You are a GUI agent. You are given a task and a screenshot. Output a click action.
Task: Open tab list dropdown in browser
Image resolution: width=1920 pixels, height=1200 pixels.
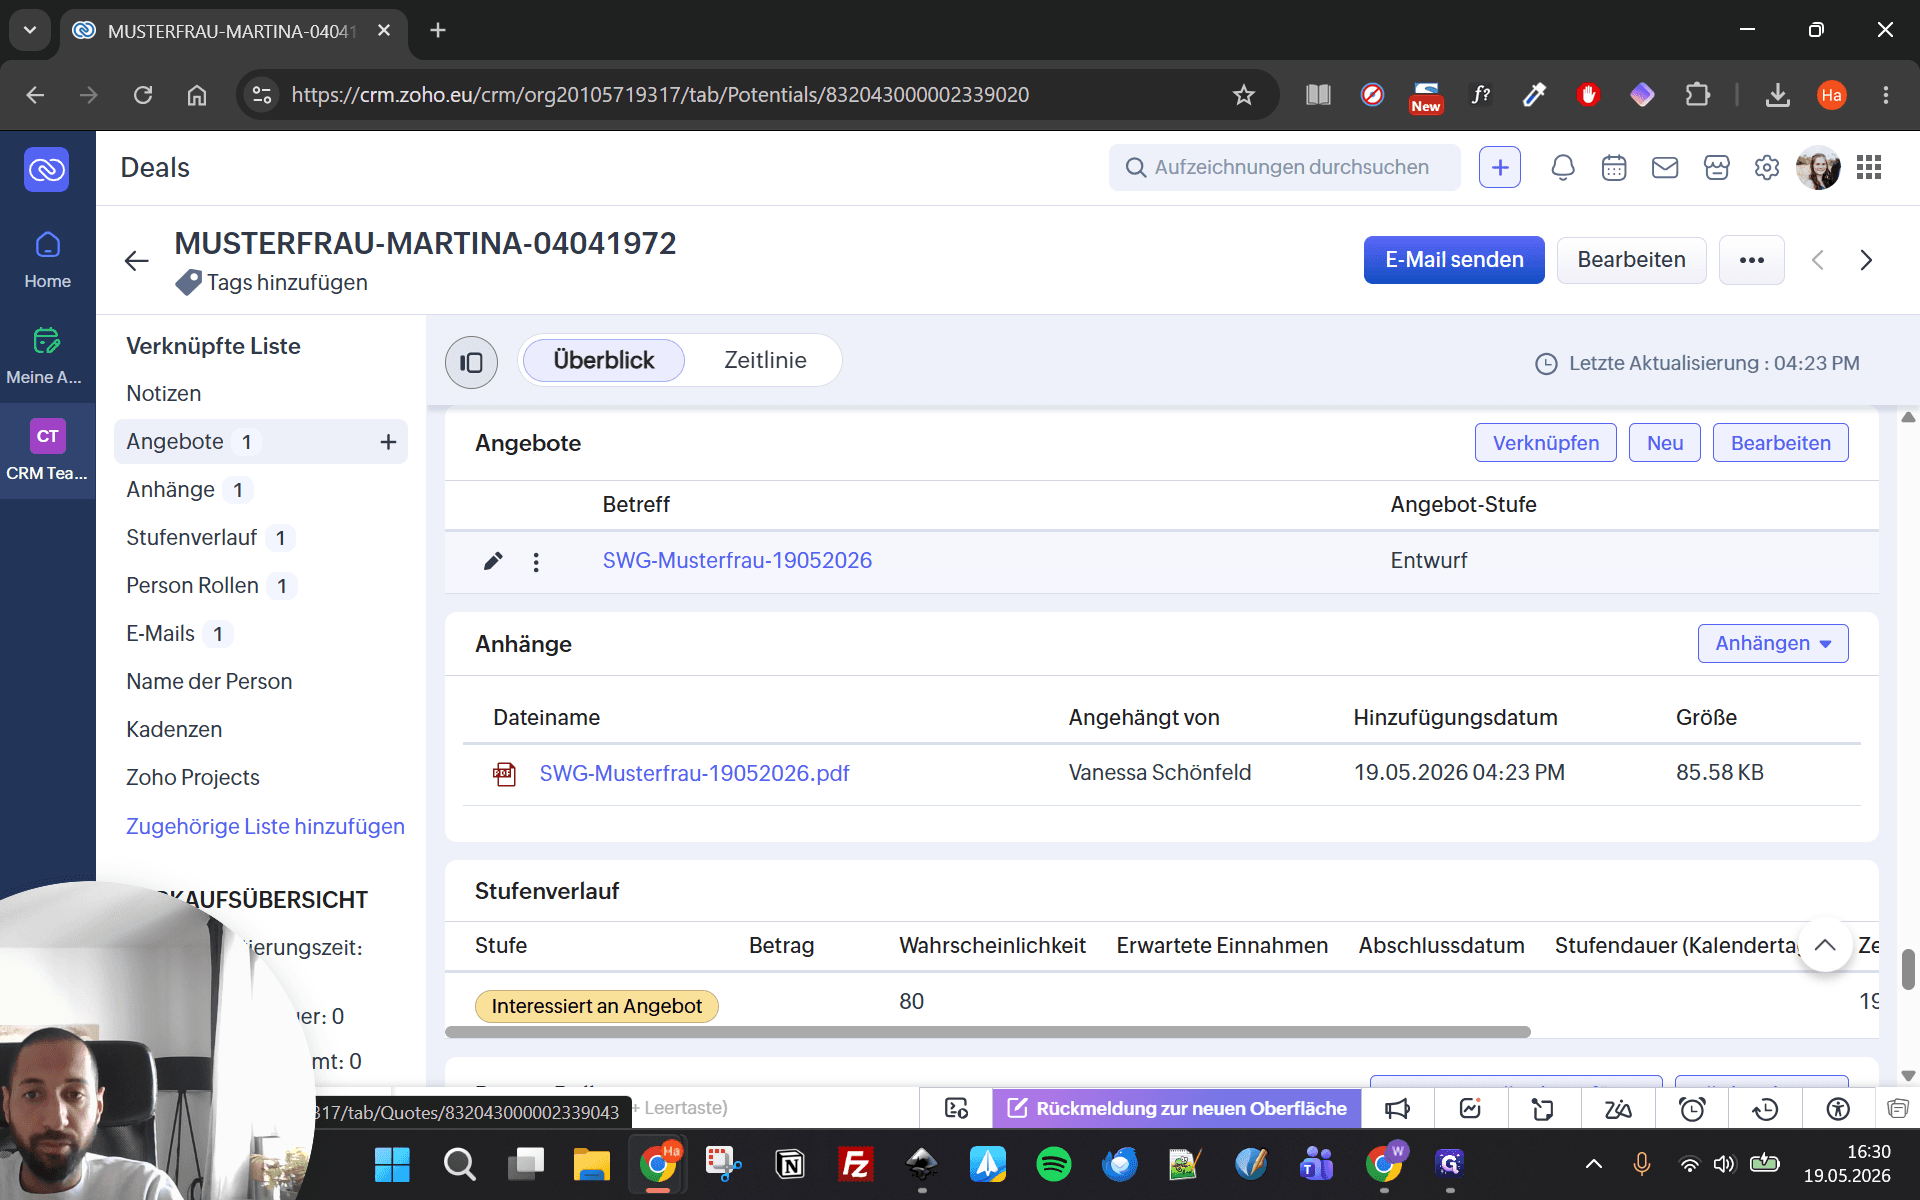[x=30, y=30]
